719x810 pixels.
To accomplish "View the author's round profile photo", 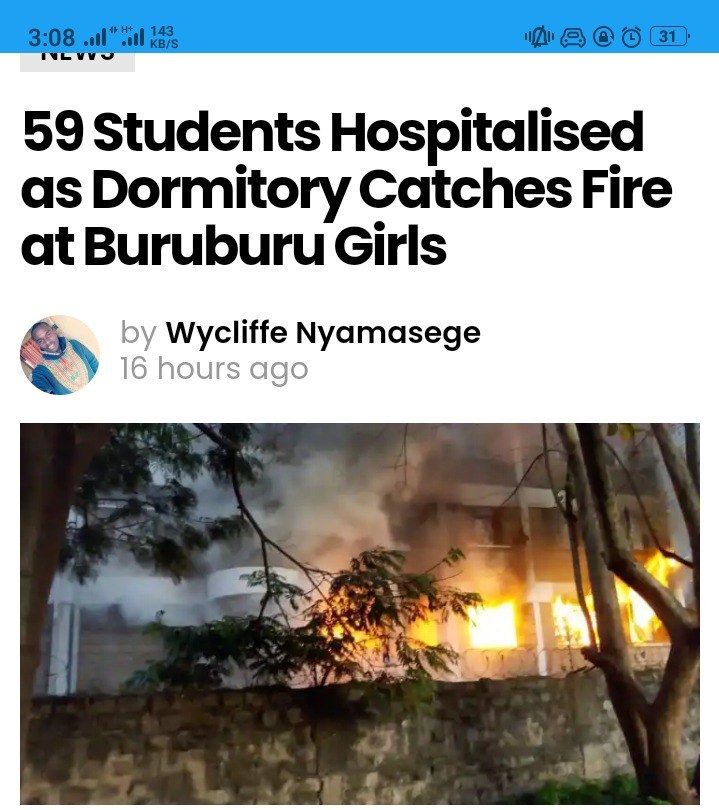I will tap(60, 355).
